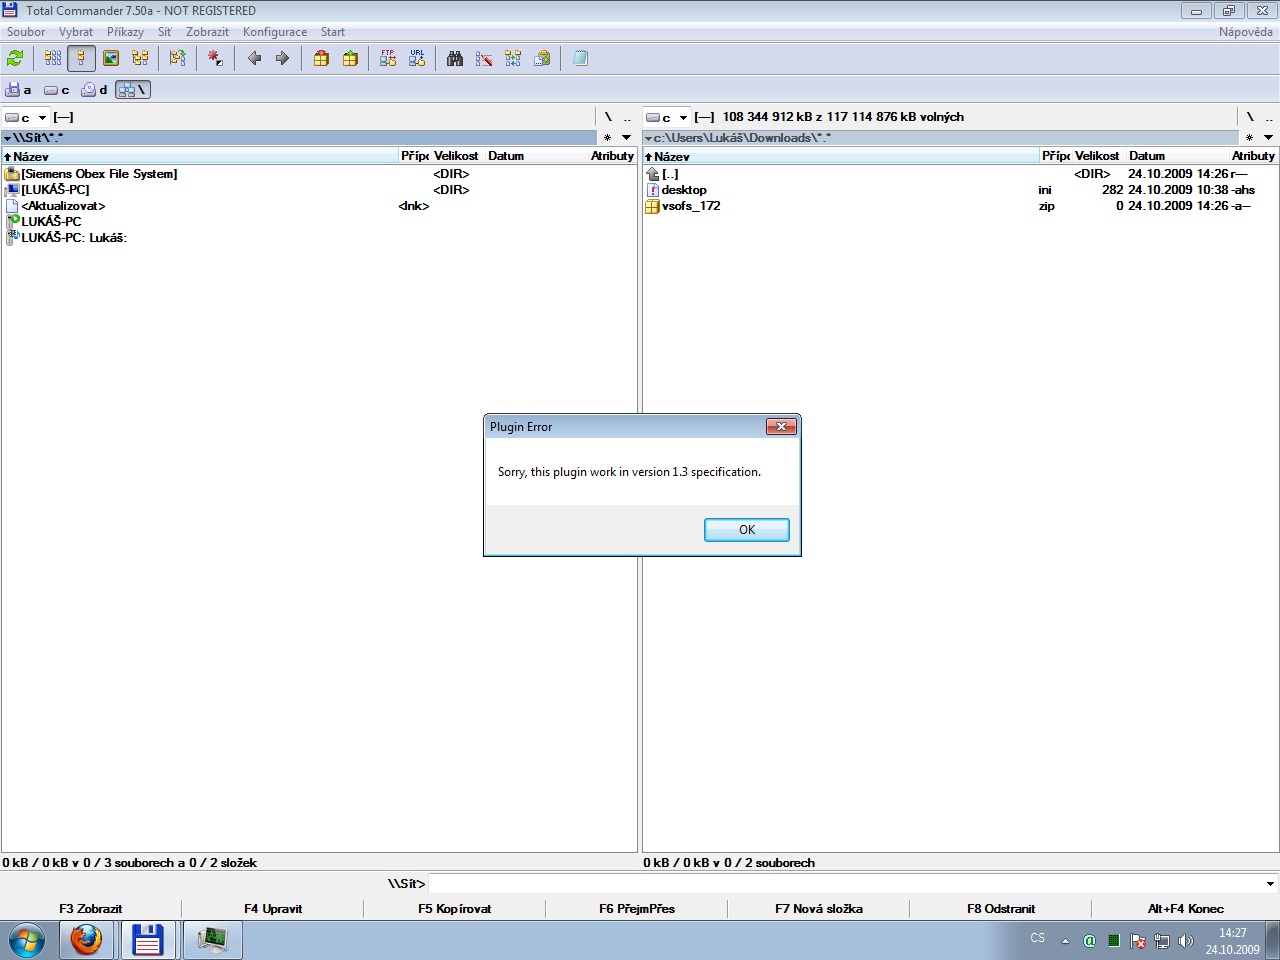Select vsofs_172 zip file in right panel
This screenshot has height=960, width=1280.
(x=691, y=206)
